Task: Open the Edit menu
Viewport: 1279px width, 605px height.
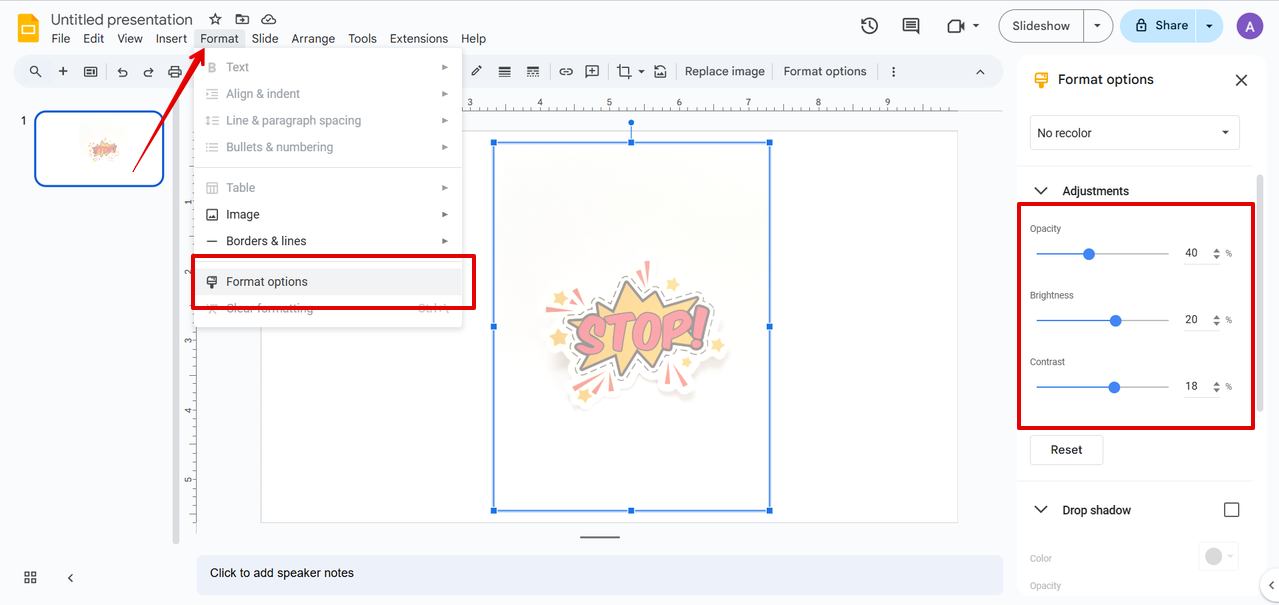Action: pyautogui.click(x=93, y=39)
